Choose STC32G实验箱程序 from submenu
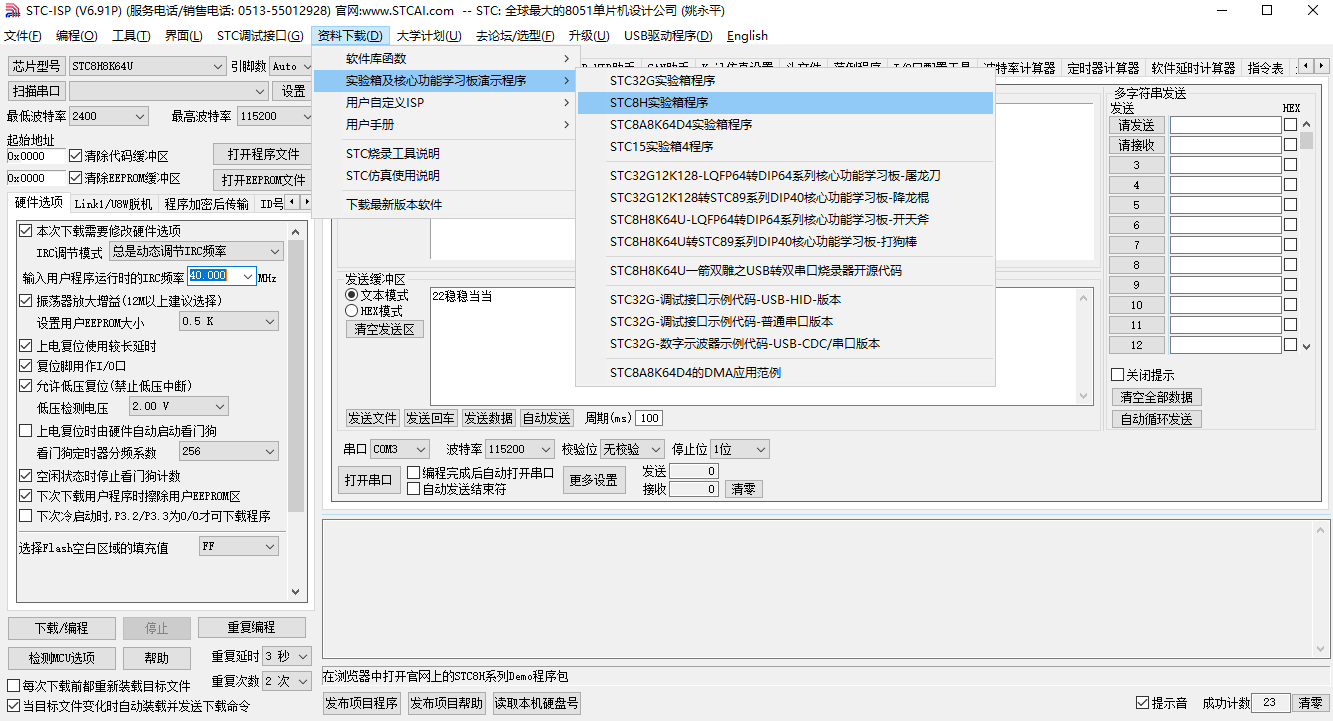The width and height of the screenshot is (1333, 721). pyautogui.click(x=785, y=81)
